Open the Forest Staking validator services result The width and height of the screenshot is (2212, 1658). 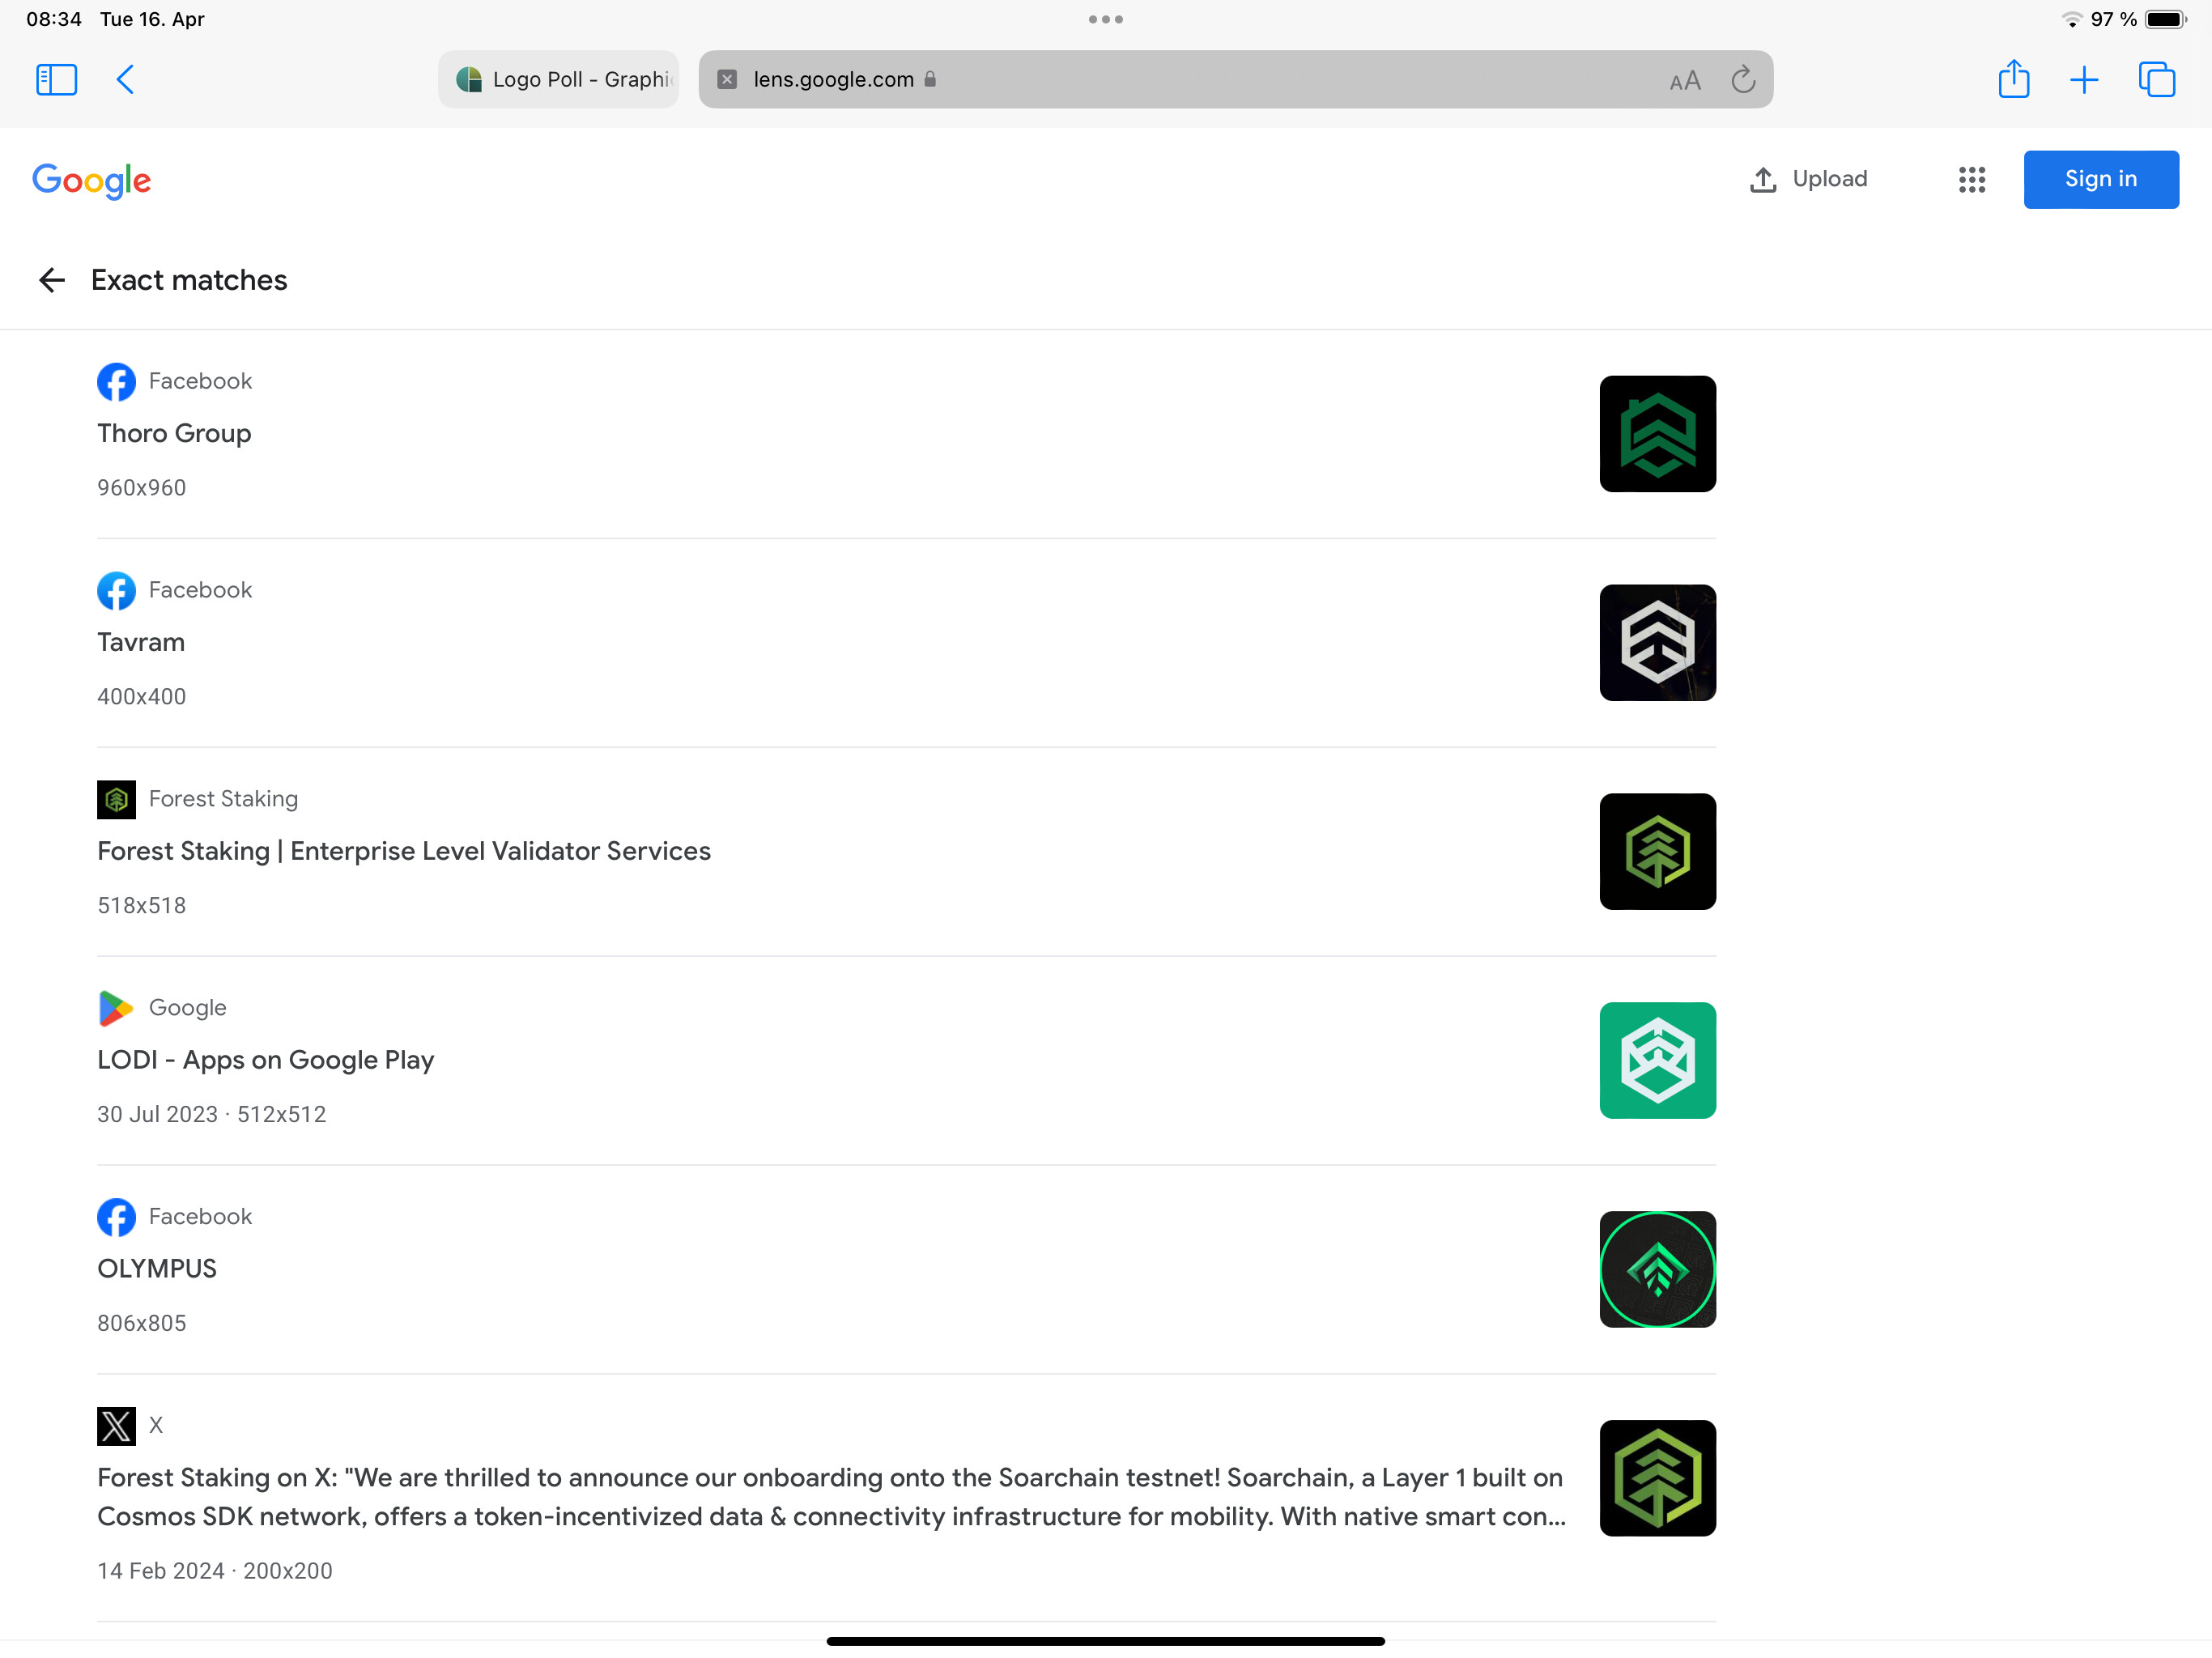404,851
